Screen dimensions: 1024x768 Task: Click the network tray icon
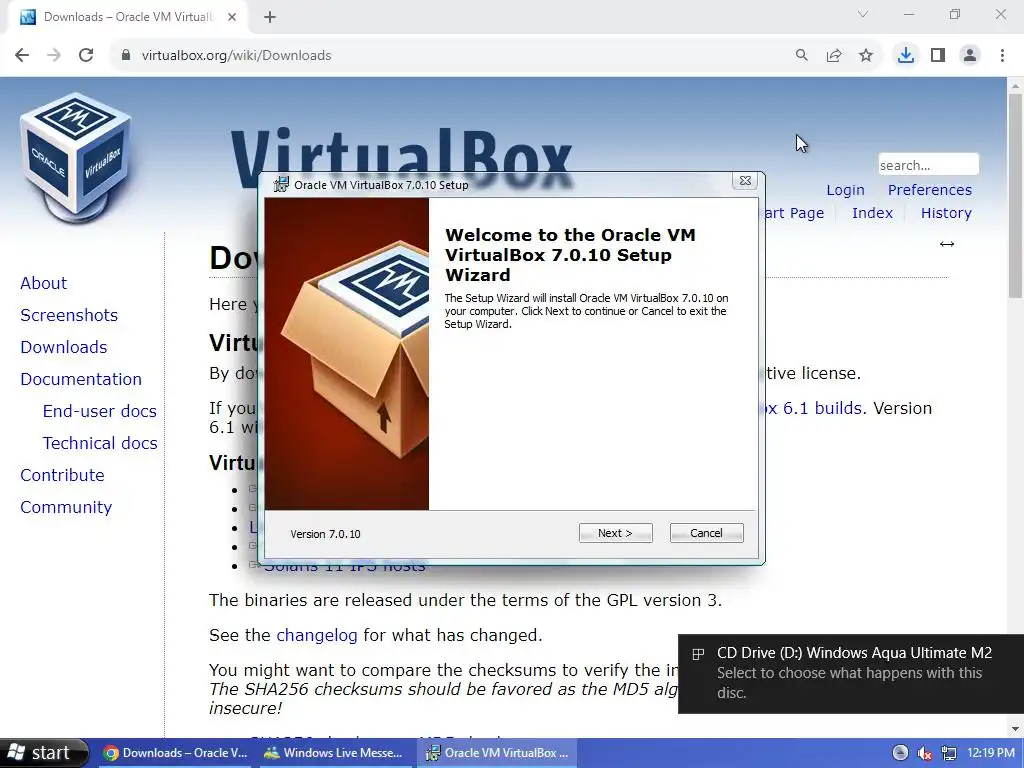click(948, 753)
